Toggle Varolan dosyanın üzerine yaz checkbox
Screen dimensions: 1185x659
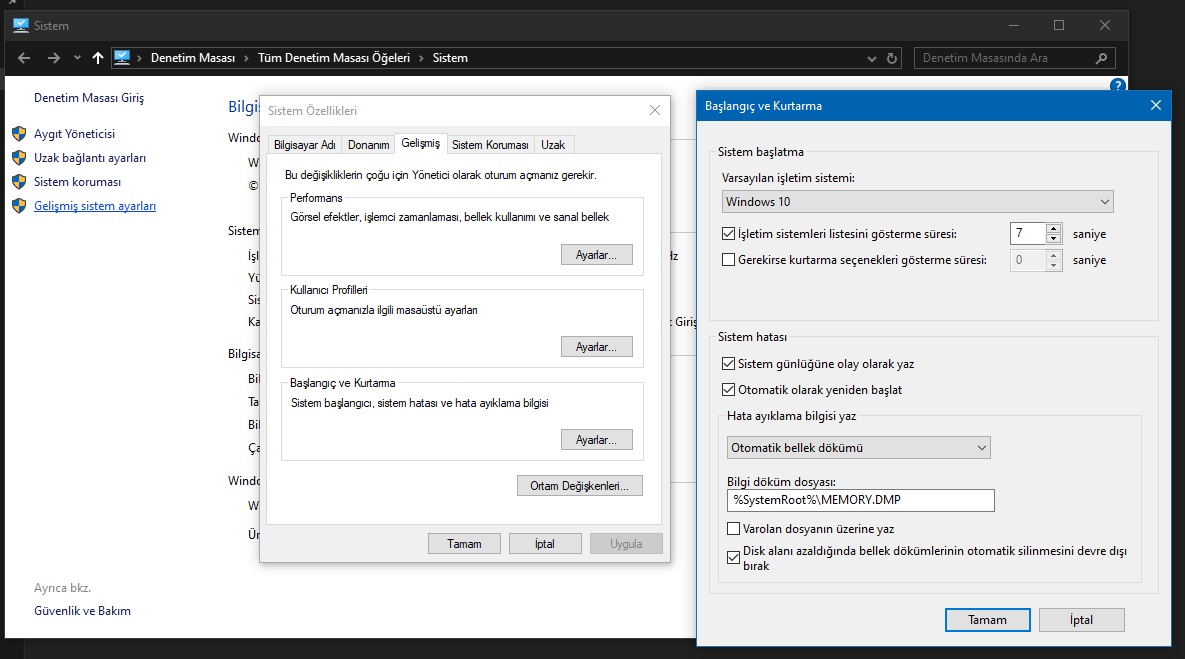(x=733, y=529)
